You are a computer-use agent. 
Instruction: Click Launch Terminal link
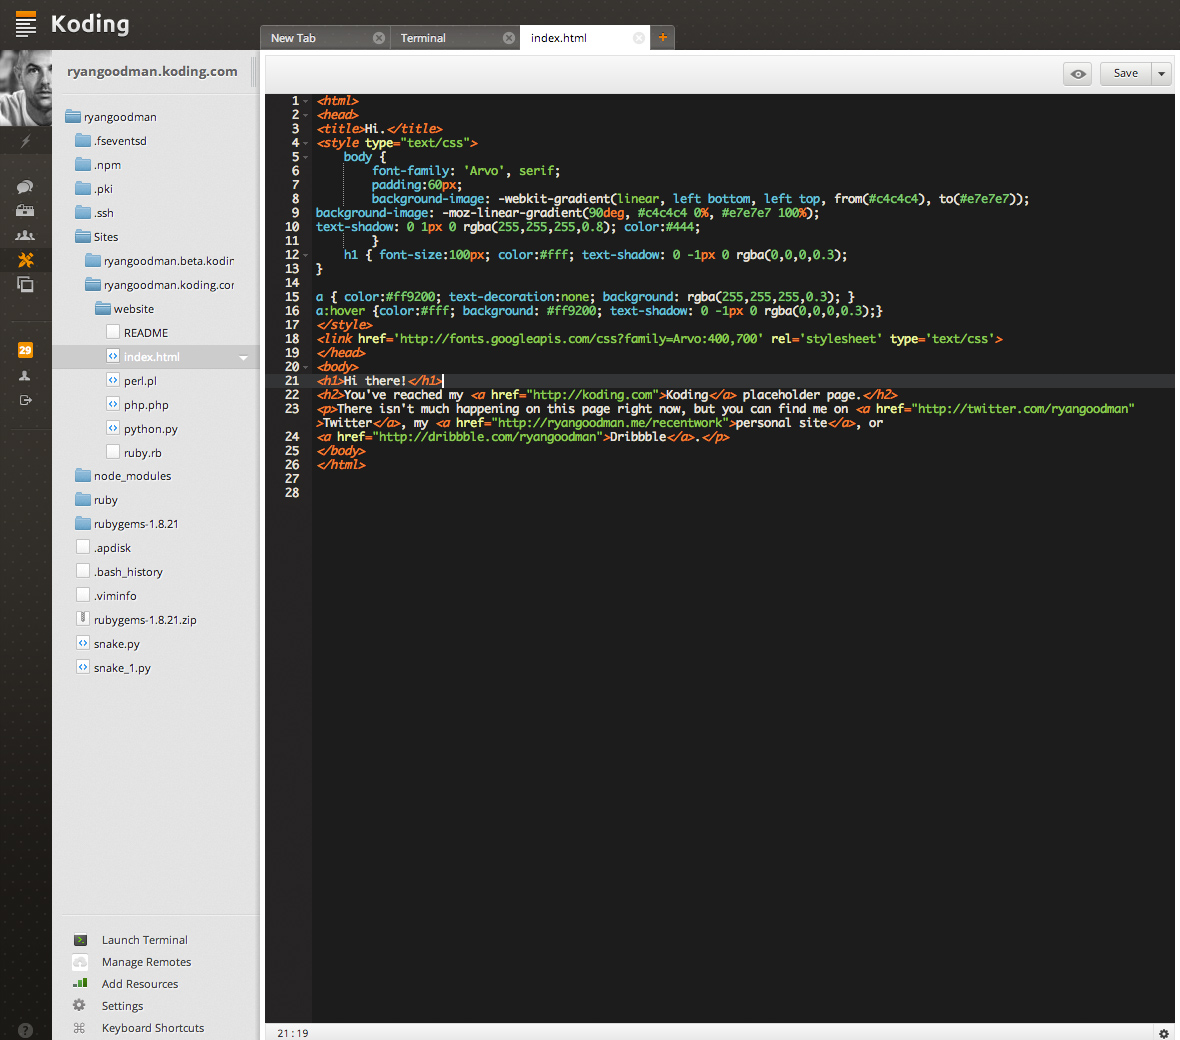click(144, 940)
